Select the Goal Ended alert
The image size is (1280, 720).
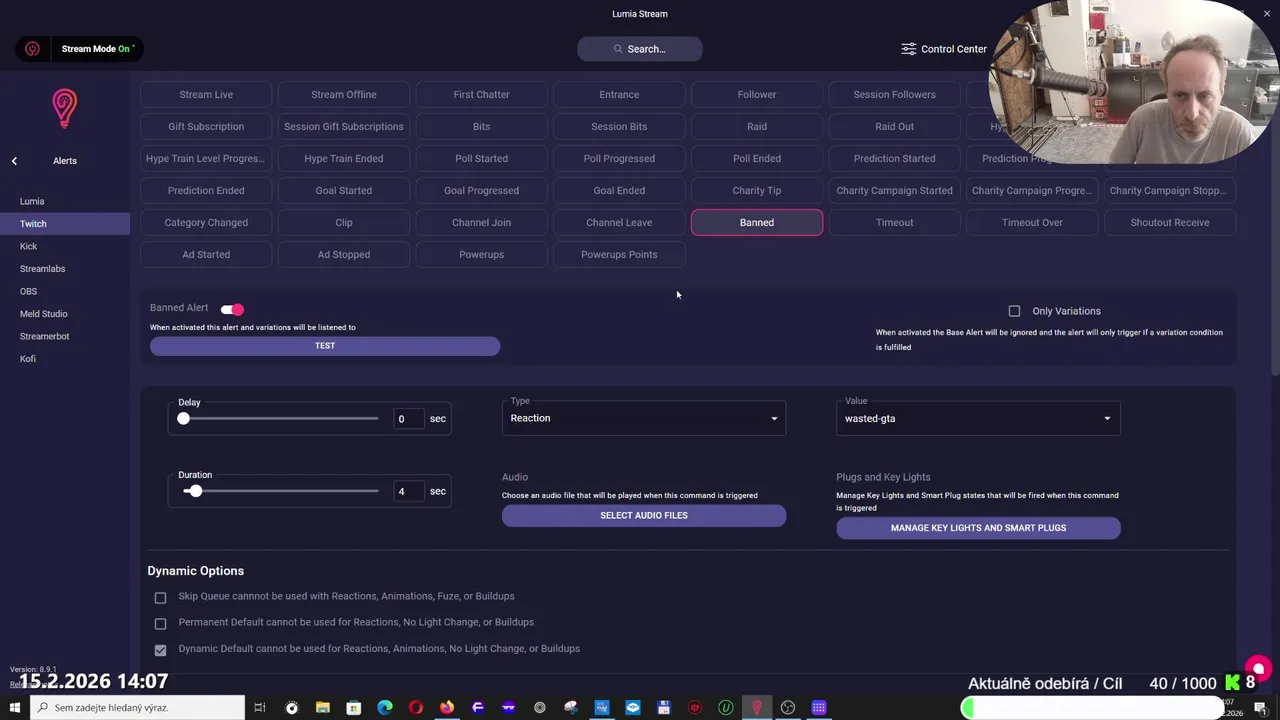click(619, 191)
